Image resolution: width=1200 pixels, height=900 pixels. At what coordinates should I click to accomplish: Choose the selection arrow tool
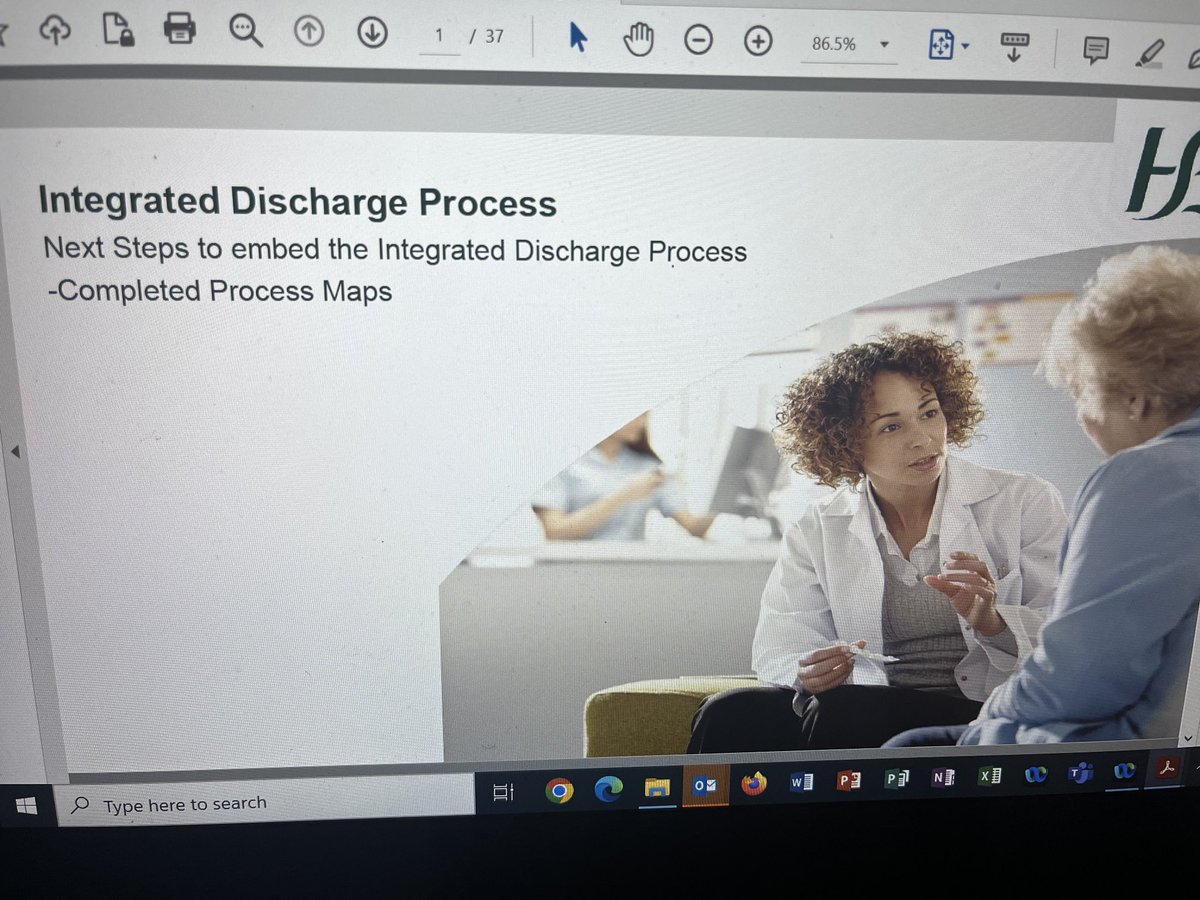tap(578, 38)
